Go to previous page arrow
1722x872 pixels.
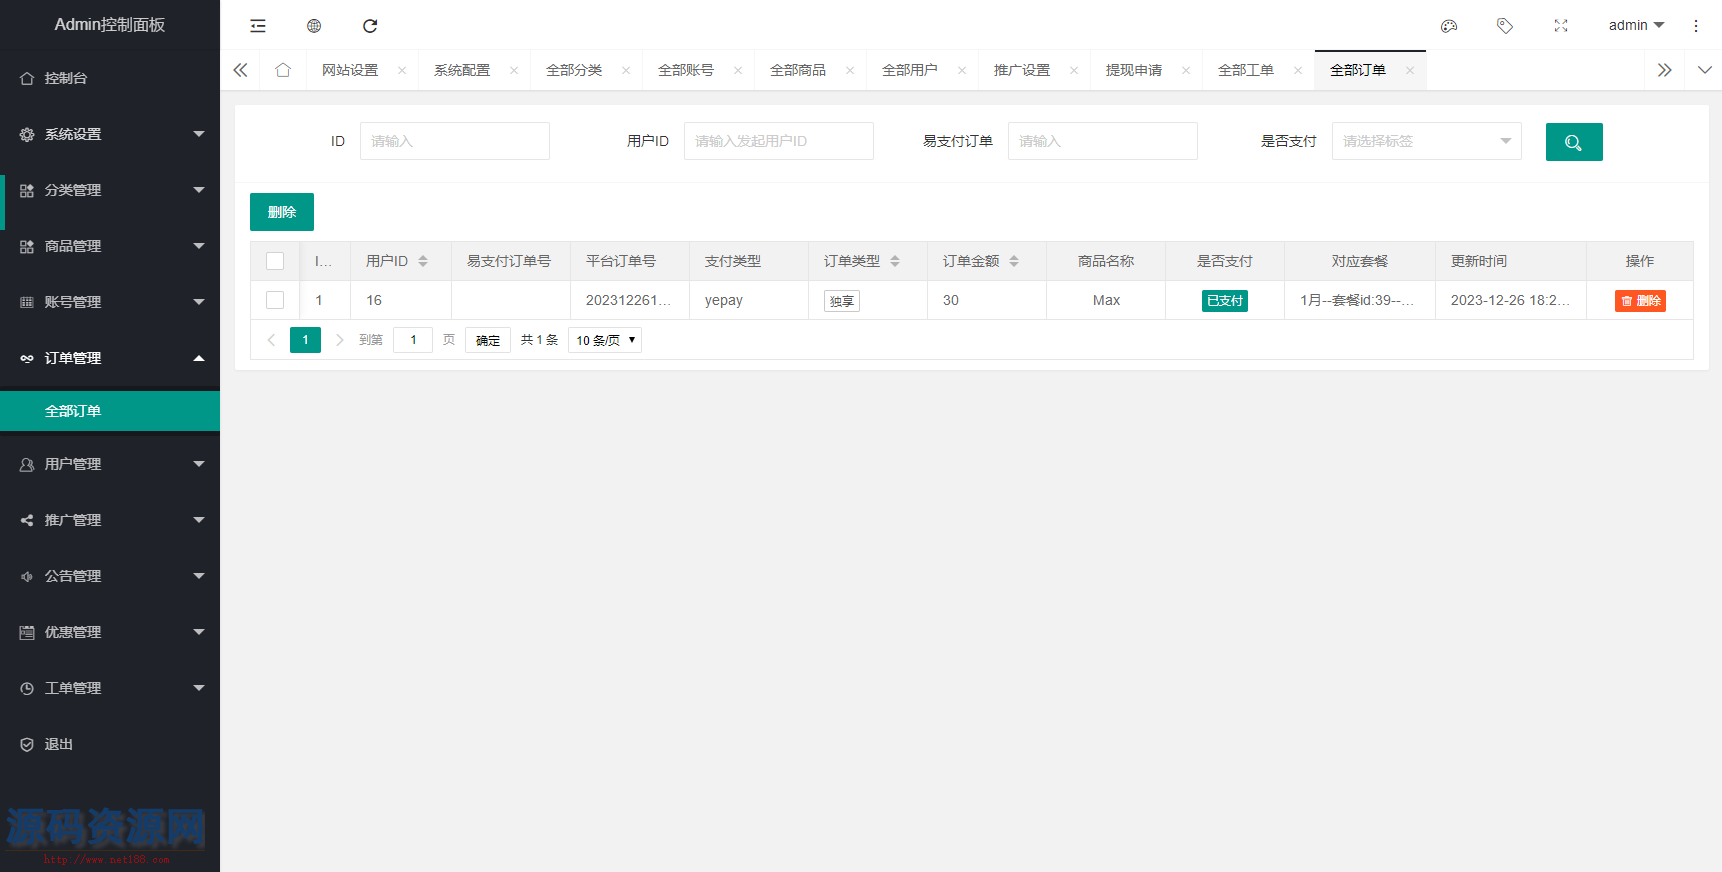(x=271, y=340)
